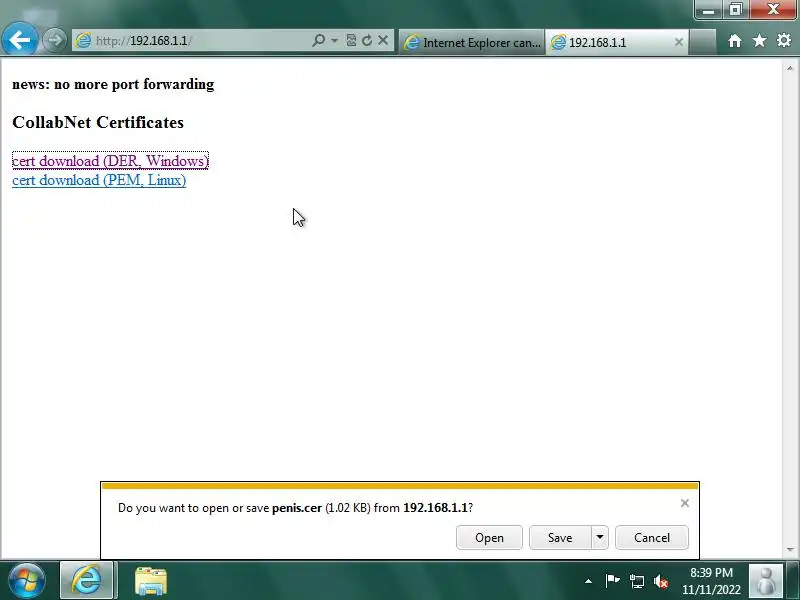800x600 pixels.
Task: Open the Windows Start menu orb
Action: [26, 581]
